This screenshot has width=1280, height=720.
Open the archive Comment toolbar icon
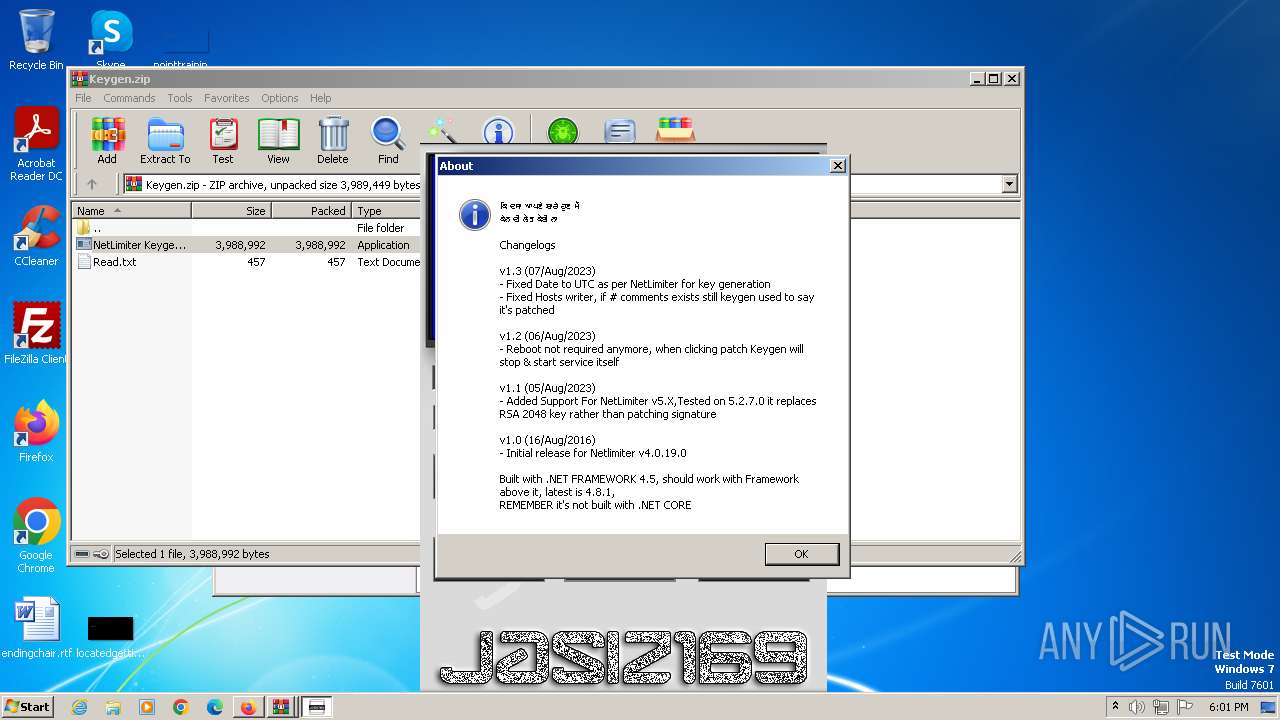tap(620, 131)
